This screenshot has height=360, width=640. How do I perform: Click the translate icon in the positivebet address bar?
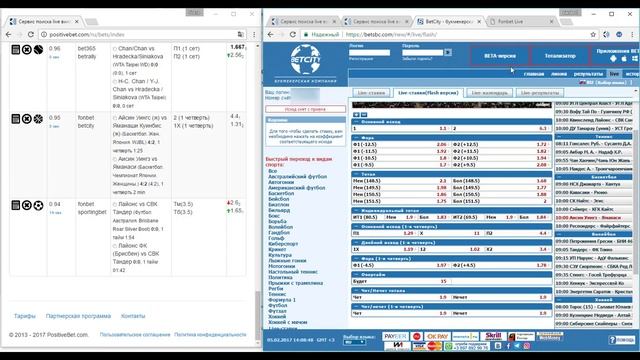tap(241, 35)
